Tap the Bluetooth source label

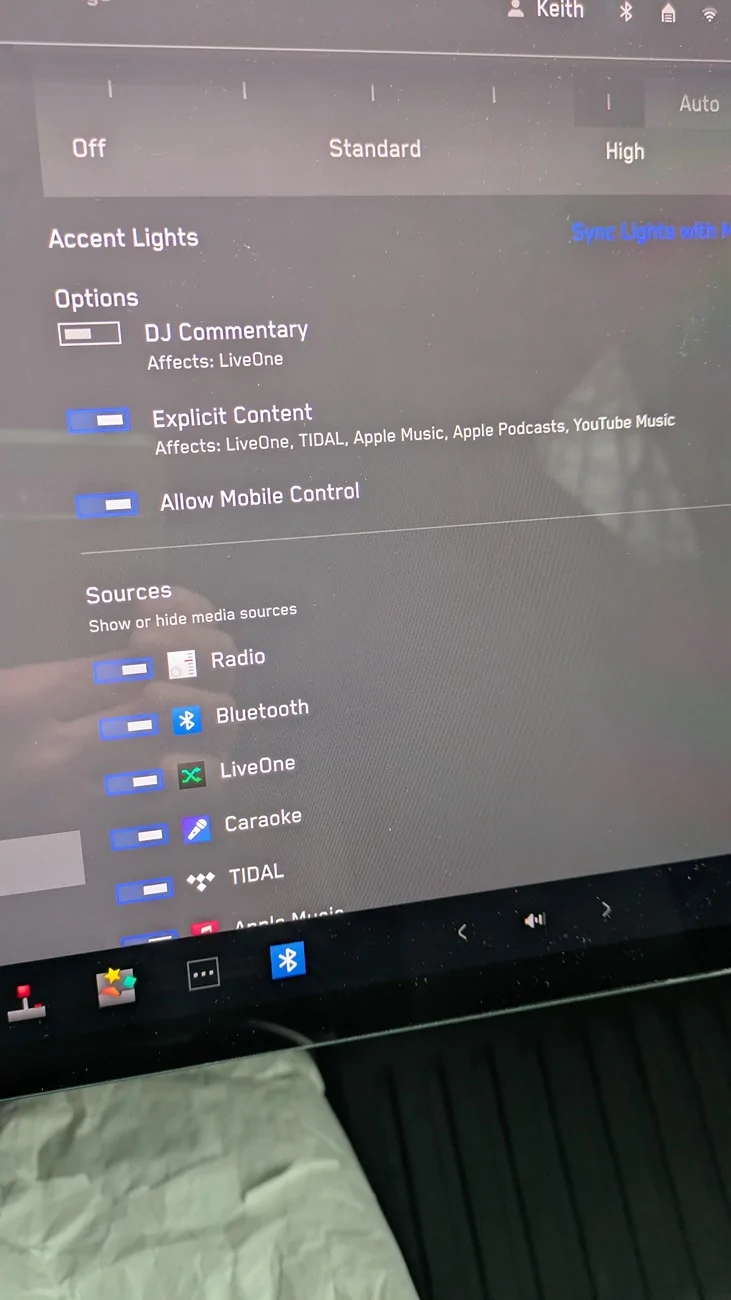click(262, 712)
